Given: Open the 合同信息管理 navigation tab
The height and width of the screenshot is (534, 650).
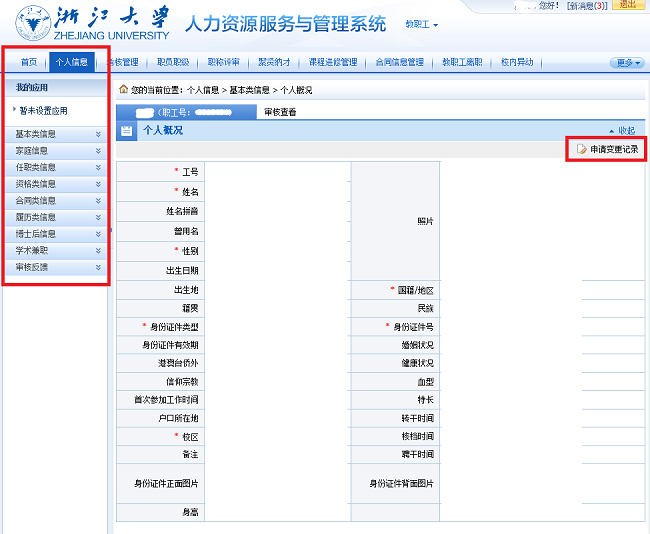Looking at the screenshot, I should [x=399, y=62].
